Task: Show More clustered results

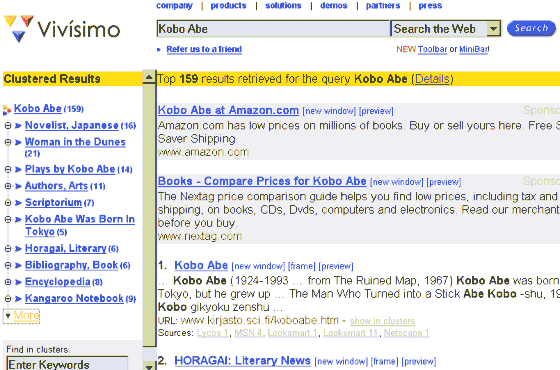Action: coord(22,316)
